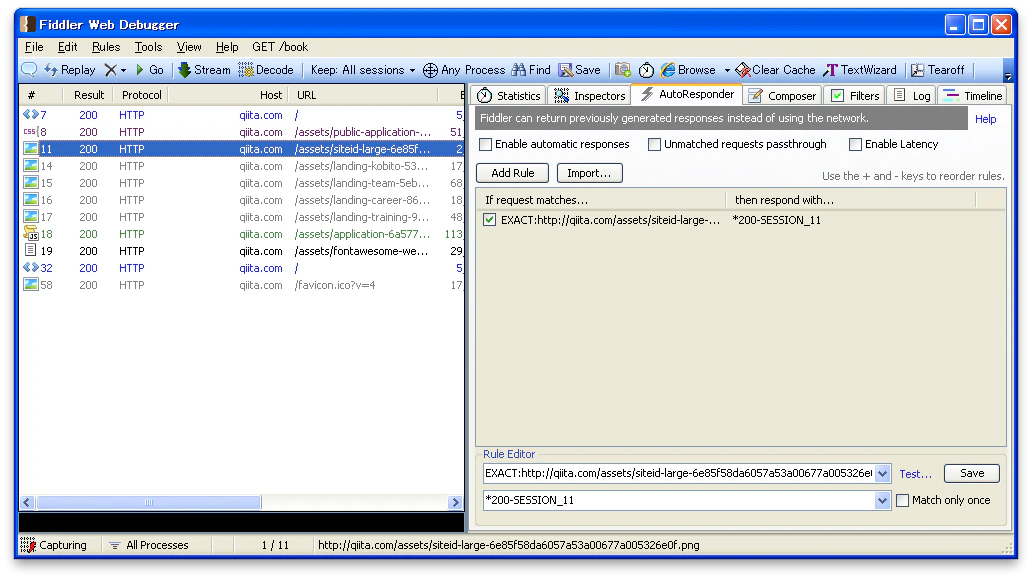The image size is (1032, 579).
Task: Open the AutoResponder Help link
Action: pos(985,119)
